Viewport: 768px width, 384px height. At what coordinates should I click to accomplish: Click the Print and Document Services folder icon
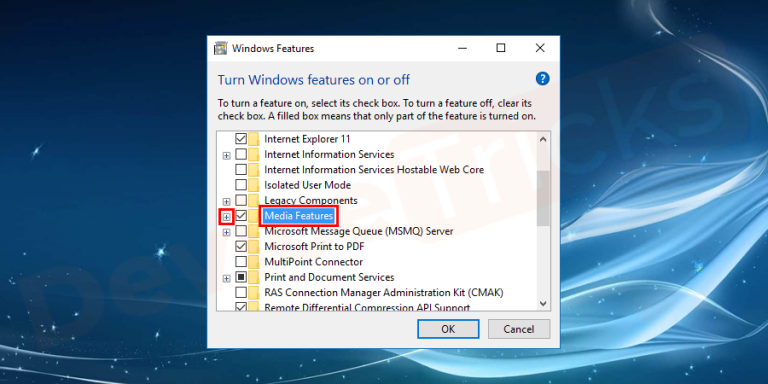click(254, 277)
